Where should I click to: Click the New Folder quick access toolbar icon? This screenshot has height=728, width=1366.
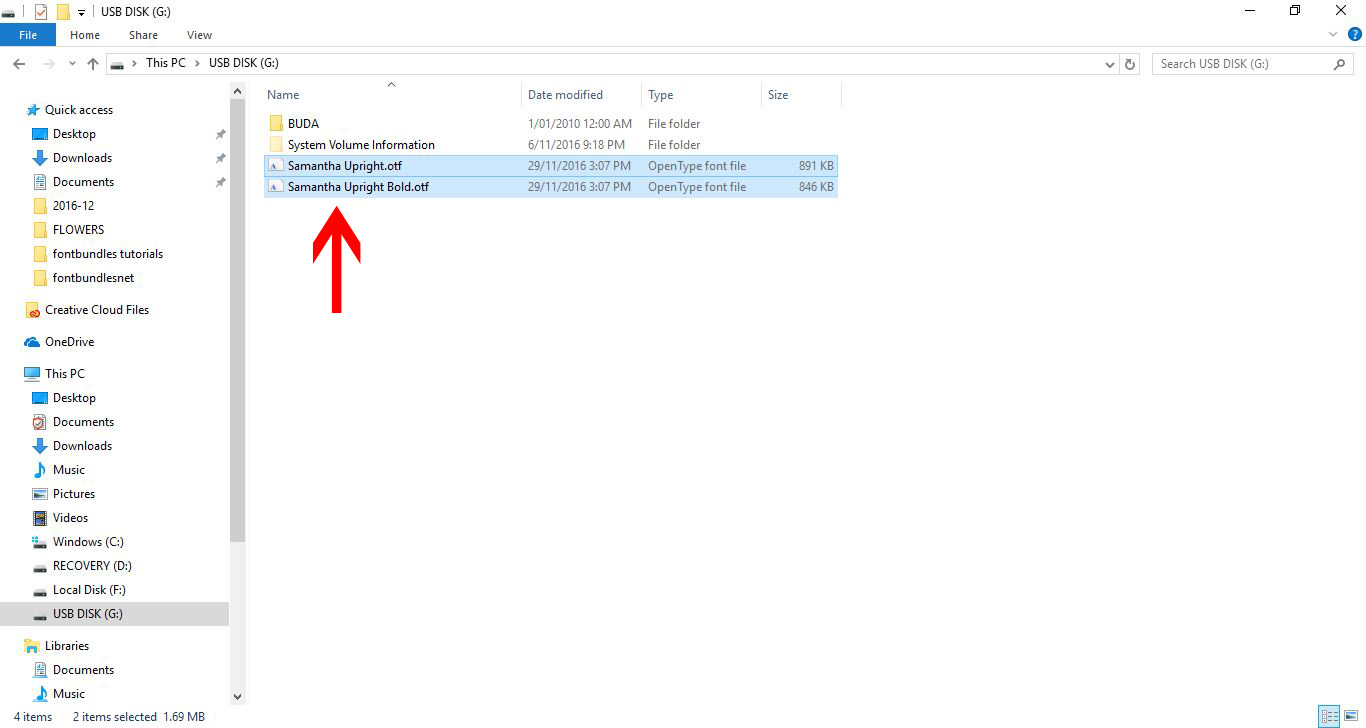pyautogui.click(x=63, y=11)
